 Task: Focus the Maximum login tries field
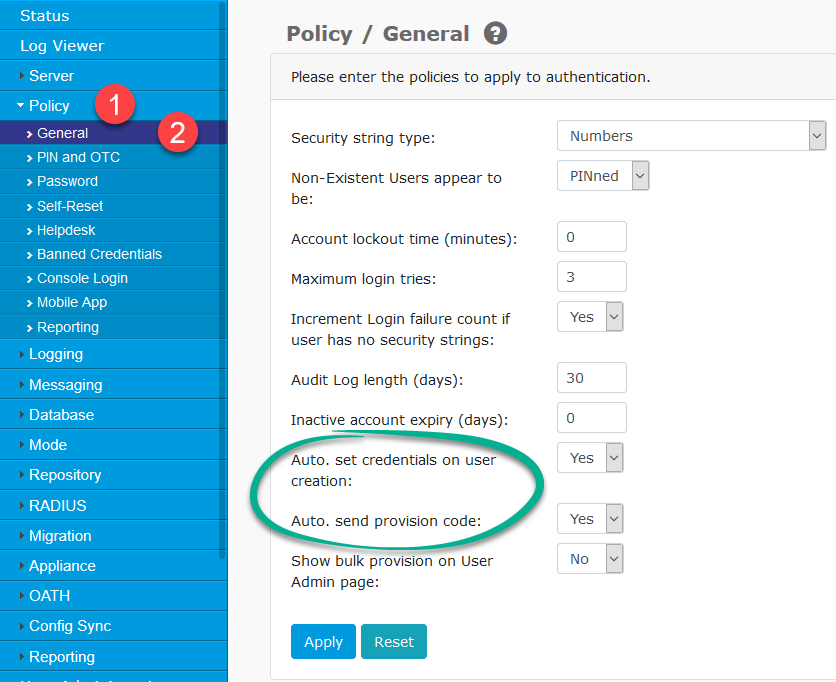tap(591, 277)
